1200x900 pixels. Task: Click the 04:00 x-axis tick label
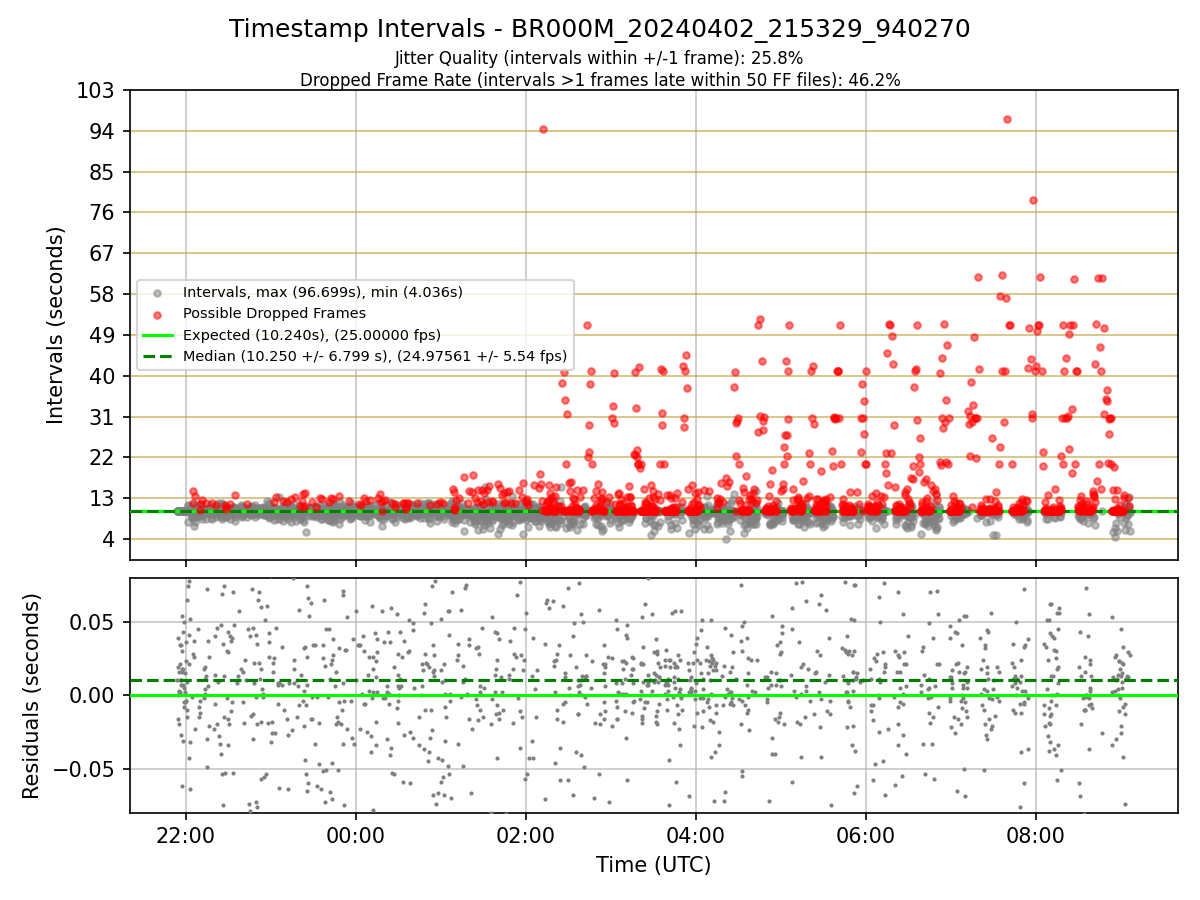pyautogui.click(x=695, y=834)
